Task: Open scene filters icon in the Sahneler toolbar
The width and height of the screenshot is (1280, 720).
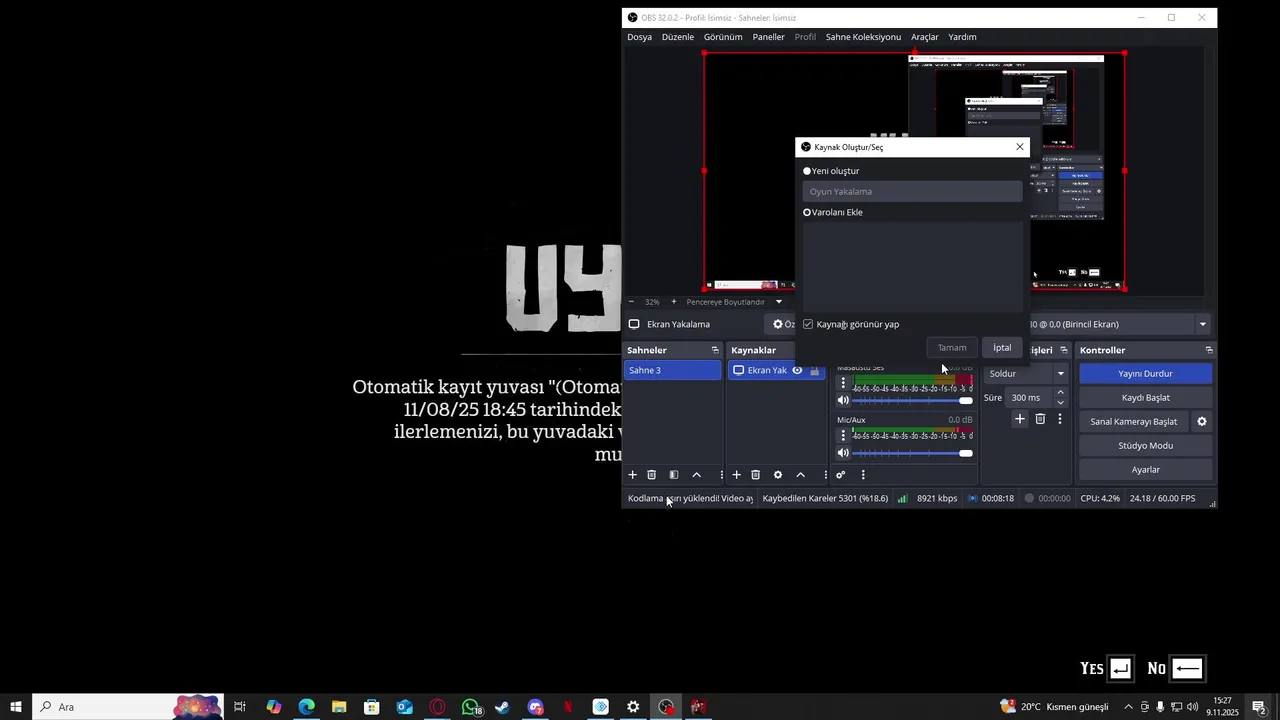Action: click(674, 475)
